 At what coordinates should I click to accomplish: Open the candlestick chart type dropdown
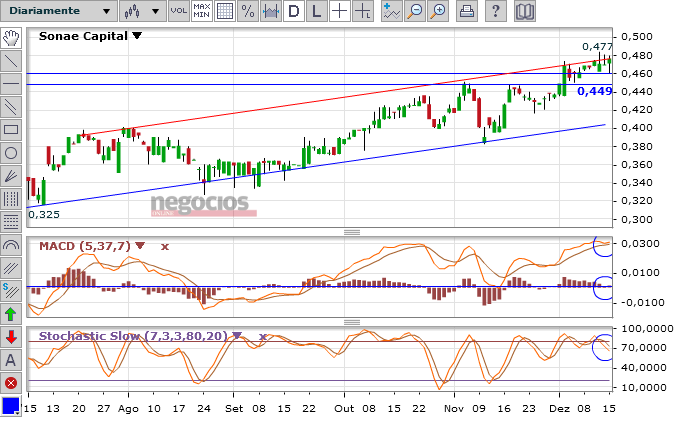[x=143, y=11]
